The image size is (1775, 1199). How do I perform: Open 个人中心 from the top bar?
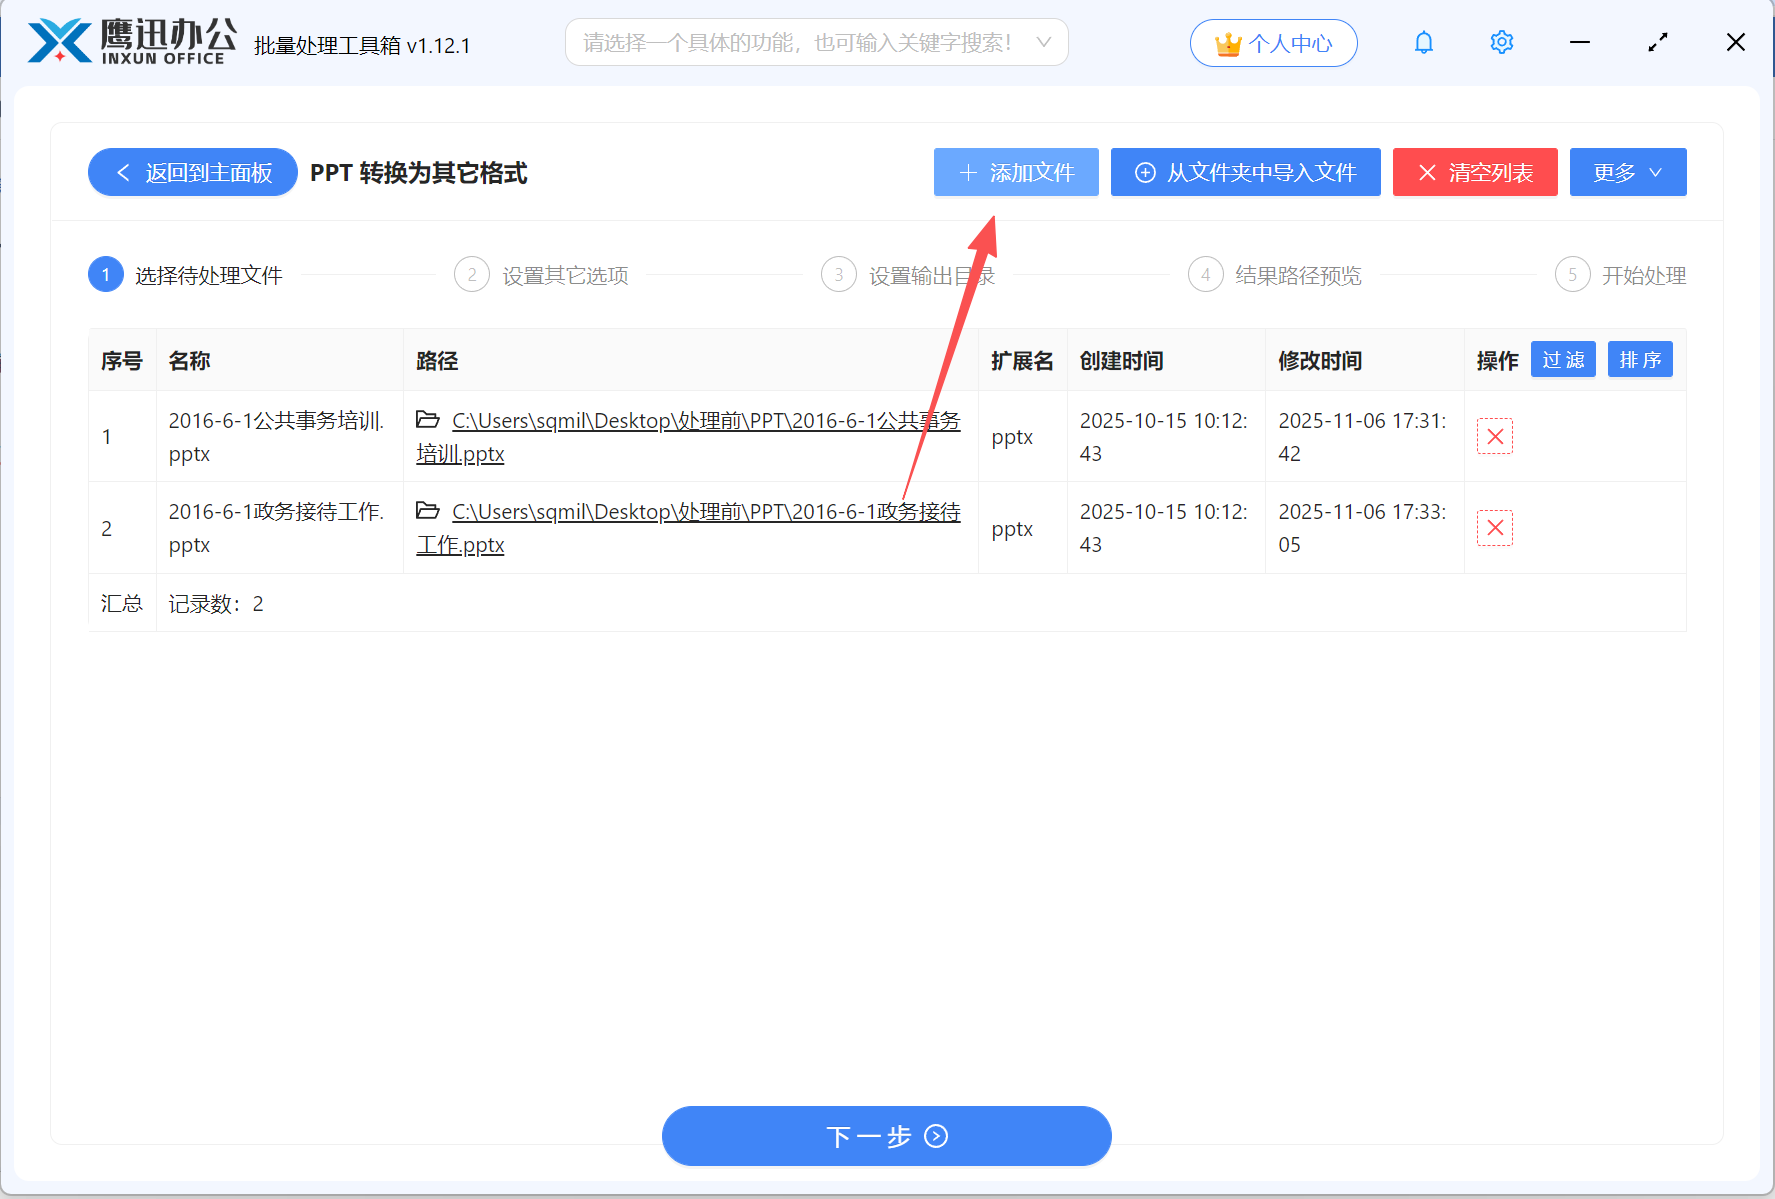click(x=1273, y=43)
